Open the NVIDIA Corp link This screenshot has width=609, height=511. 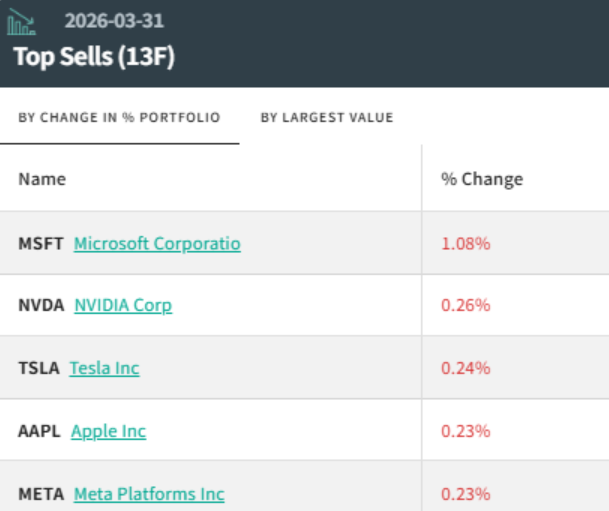click(123, 306)
